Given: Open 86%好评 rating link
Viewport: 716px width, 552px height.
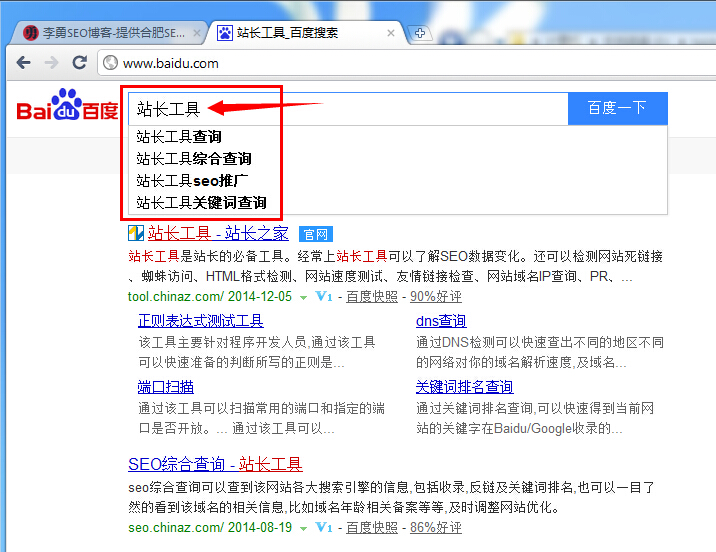Looking at the screenshot, I should point(436,528).
